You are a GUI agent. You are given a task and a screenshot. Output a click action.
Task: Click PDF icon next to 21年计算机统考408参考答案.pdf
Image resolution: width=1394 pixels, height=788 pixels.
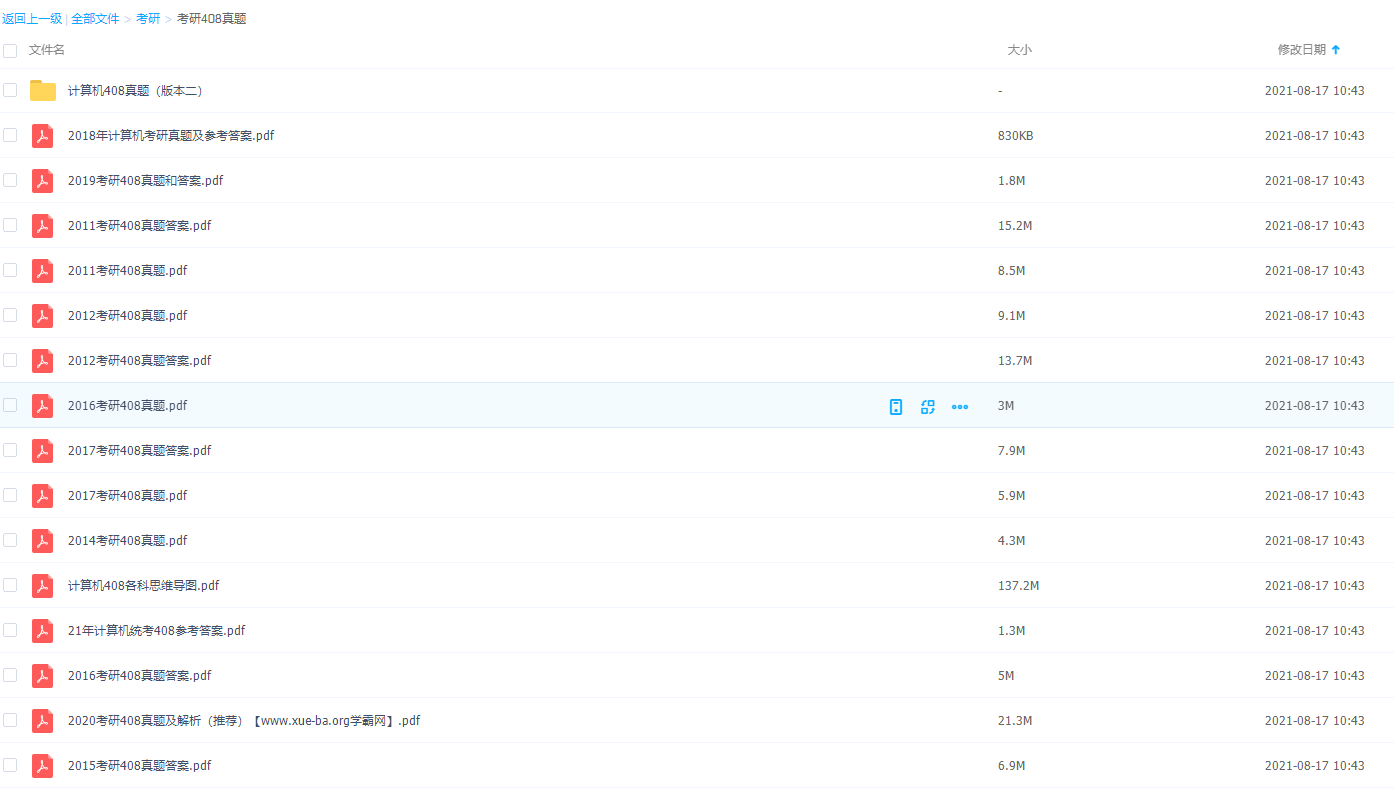click(x=42, y=631)
